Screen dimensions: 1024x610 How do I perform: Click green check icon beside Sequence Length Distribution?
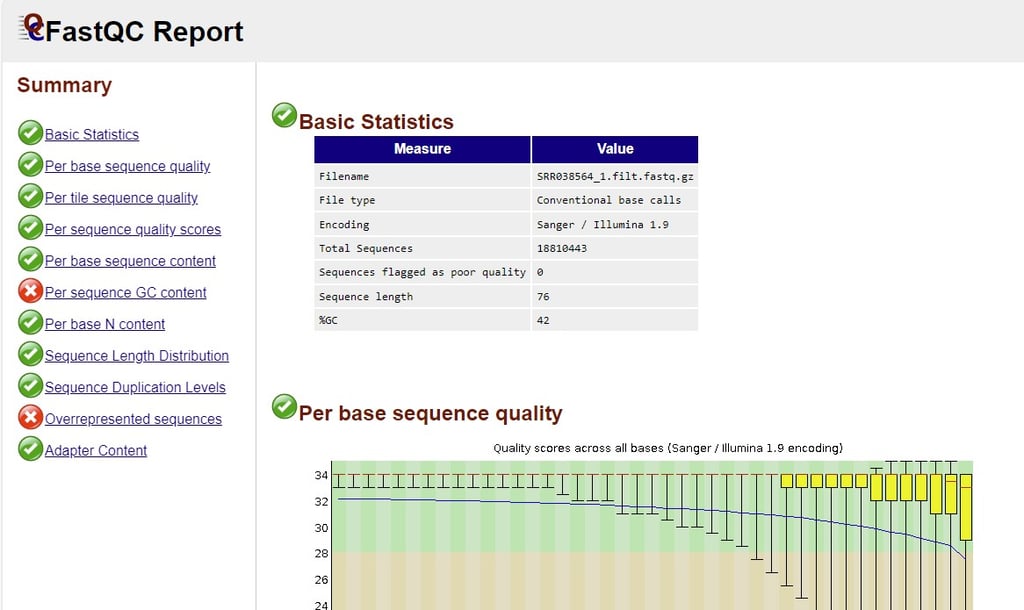30,354
